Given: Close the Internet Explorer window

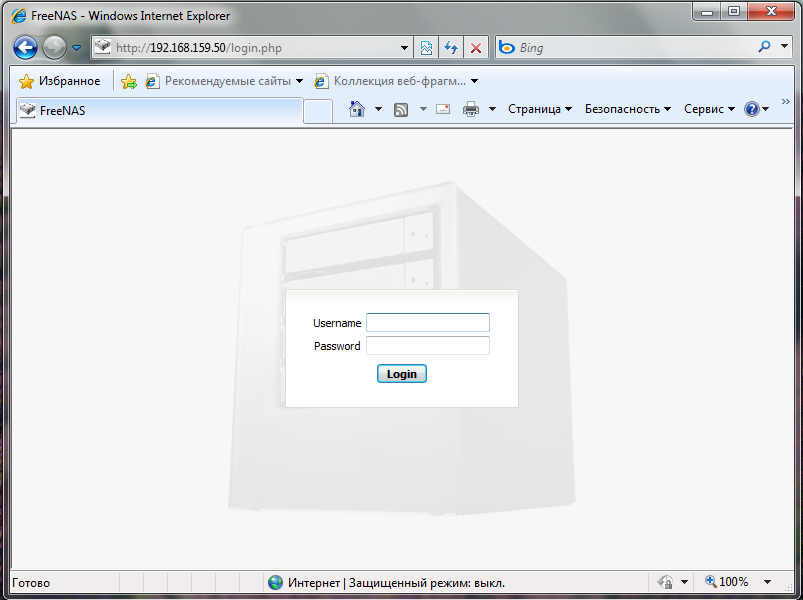Looking at the screenshot, I should click(772, 11).
